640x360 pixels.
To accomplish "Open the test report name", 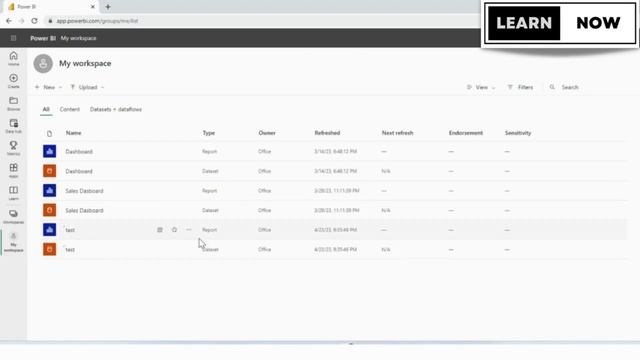I will pyautogui.click(x=70, y=230).
